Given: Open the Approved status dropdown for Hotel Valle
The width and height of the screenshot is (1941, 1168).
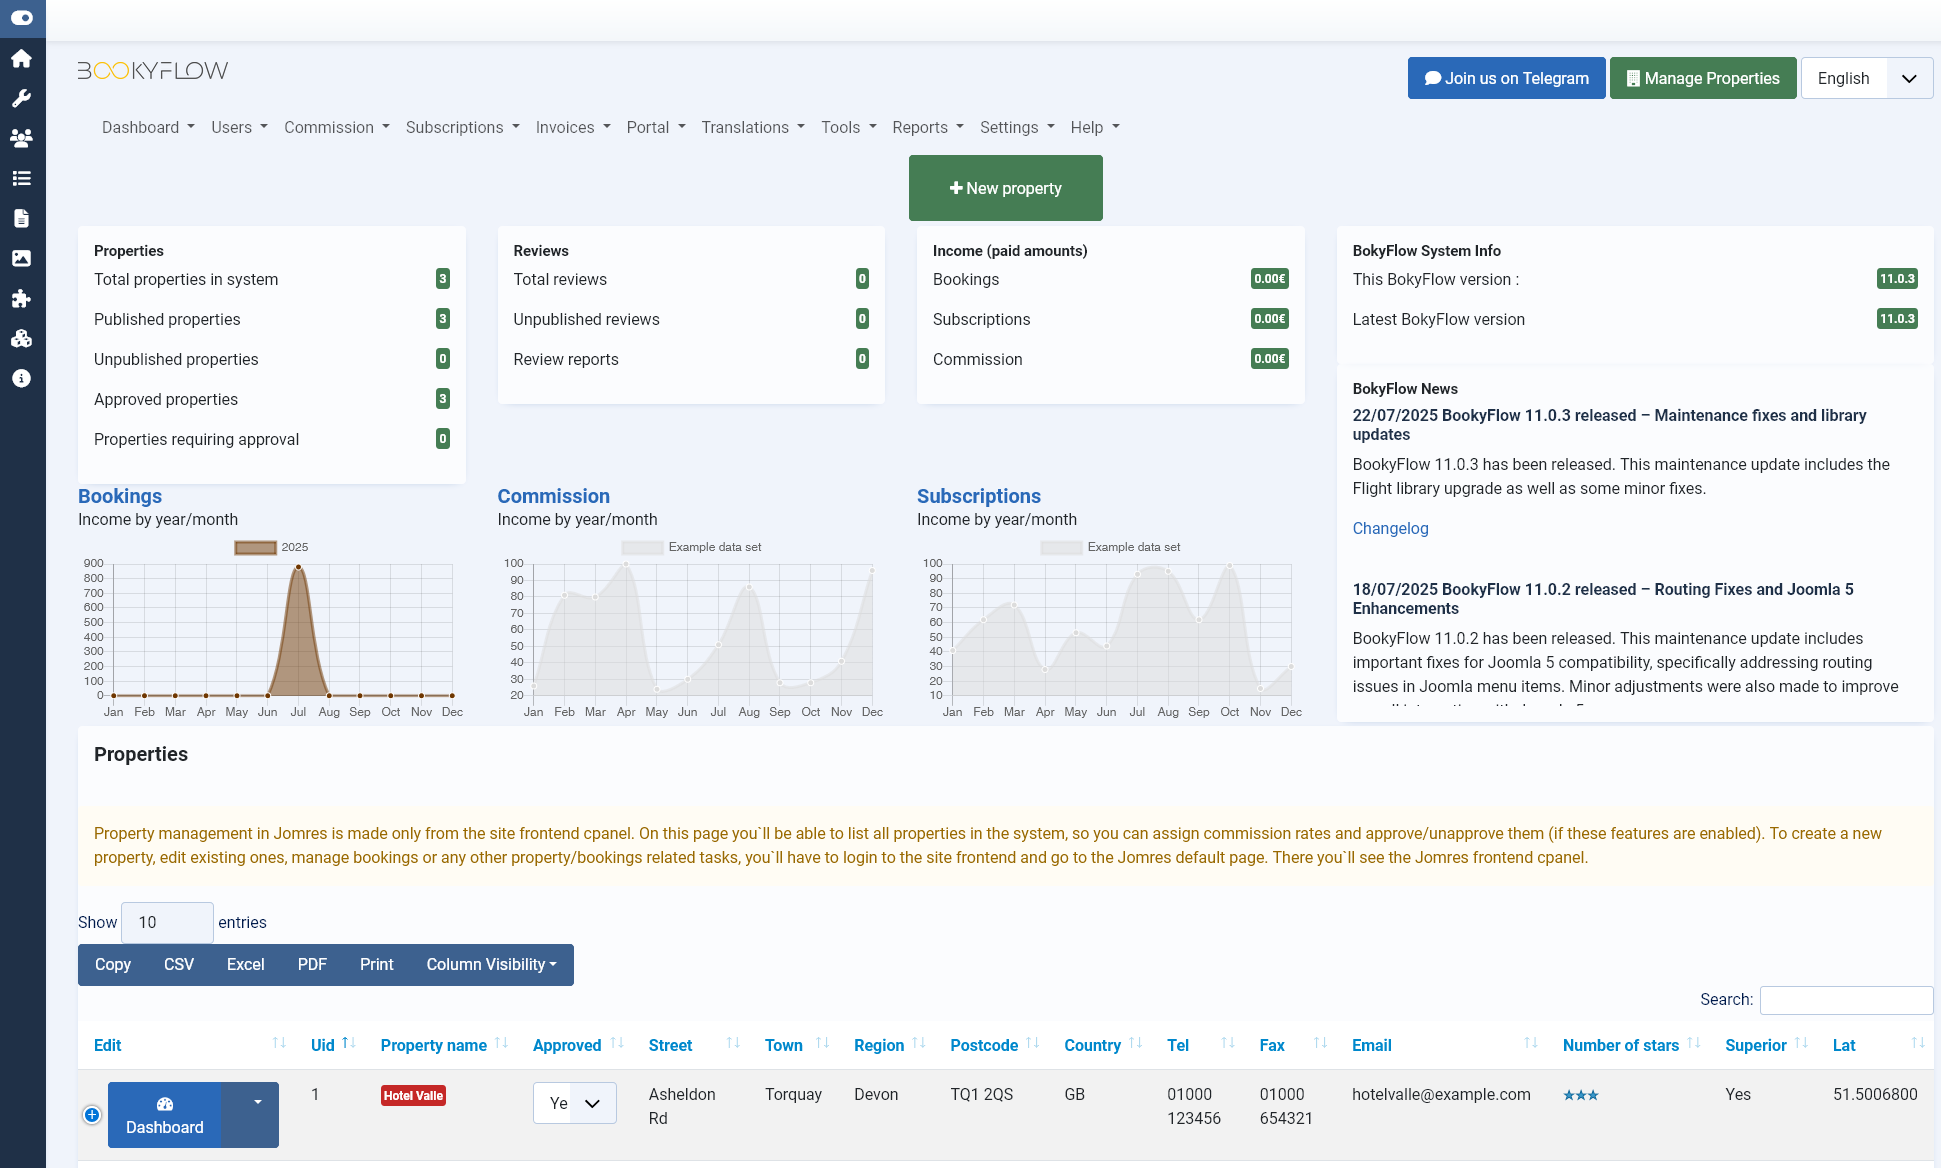Looking at the screenshot, I should pos(574,1103).
